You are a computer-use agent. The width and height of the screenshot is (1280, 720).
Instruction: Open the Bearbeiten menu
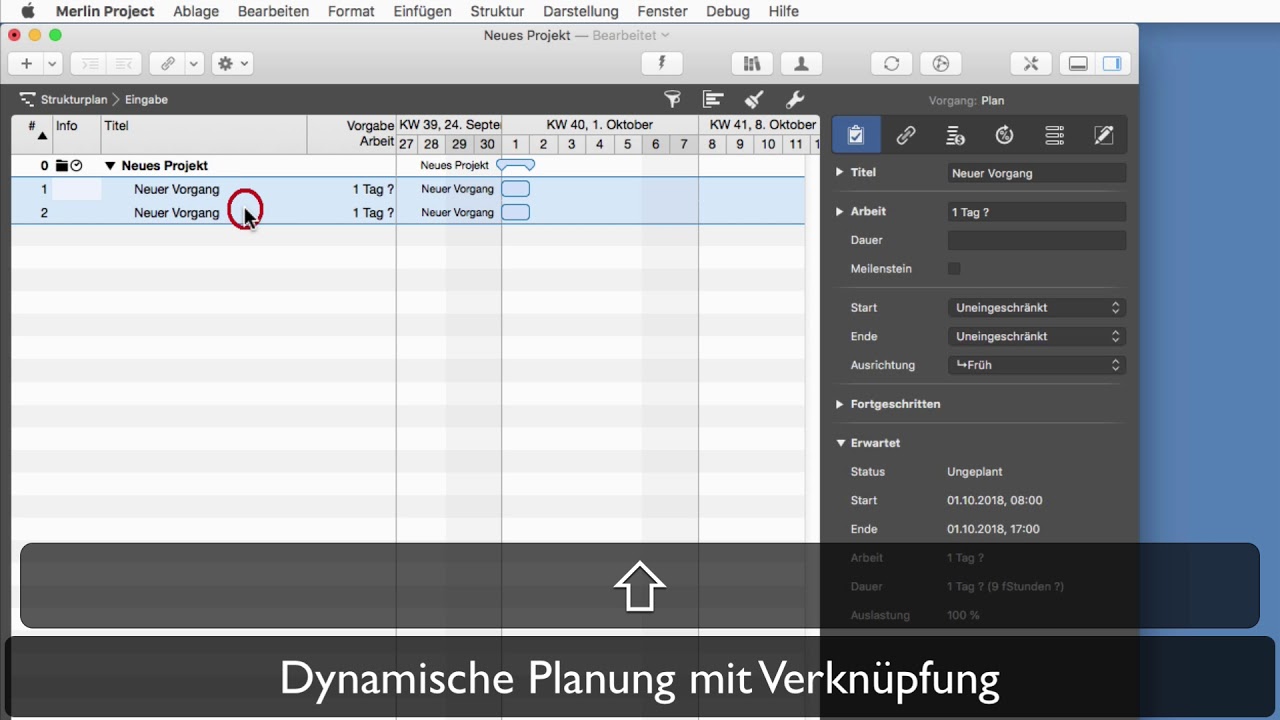click(x=273, y=11)
